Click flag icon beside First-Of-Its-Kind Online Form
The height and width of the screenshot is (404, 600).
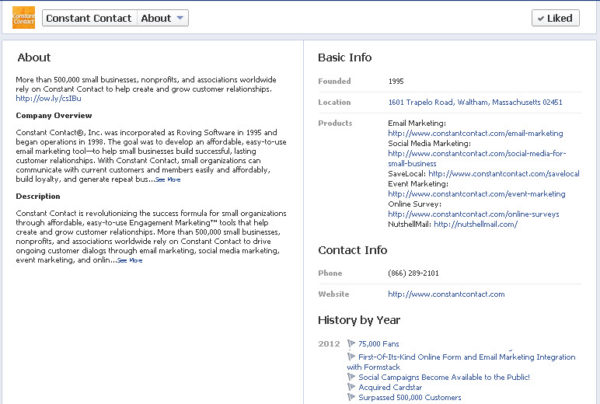pyautogui.click(x=351, y=357)
